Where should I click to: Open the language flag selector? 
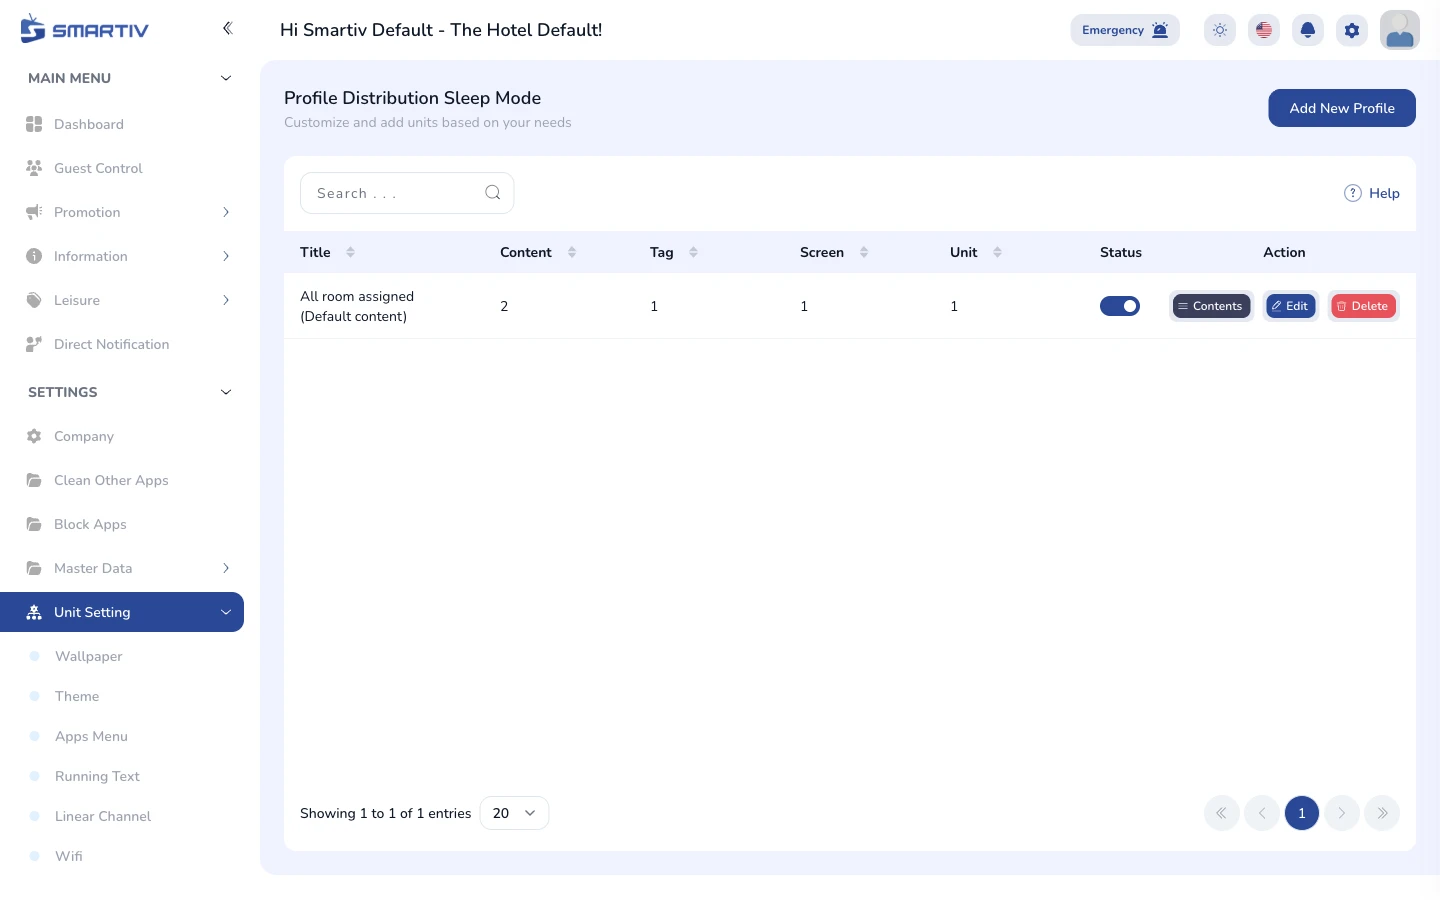coord(1264,30)
